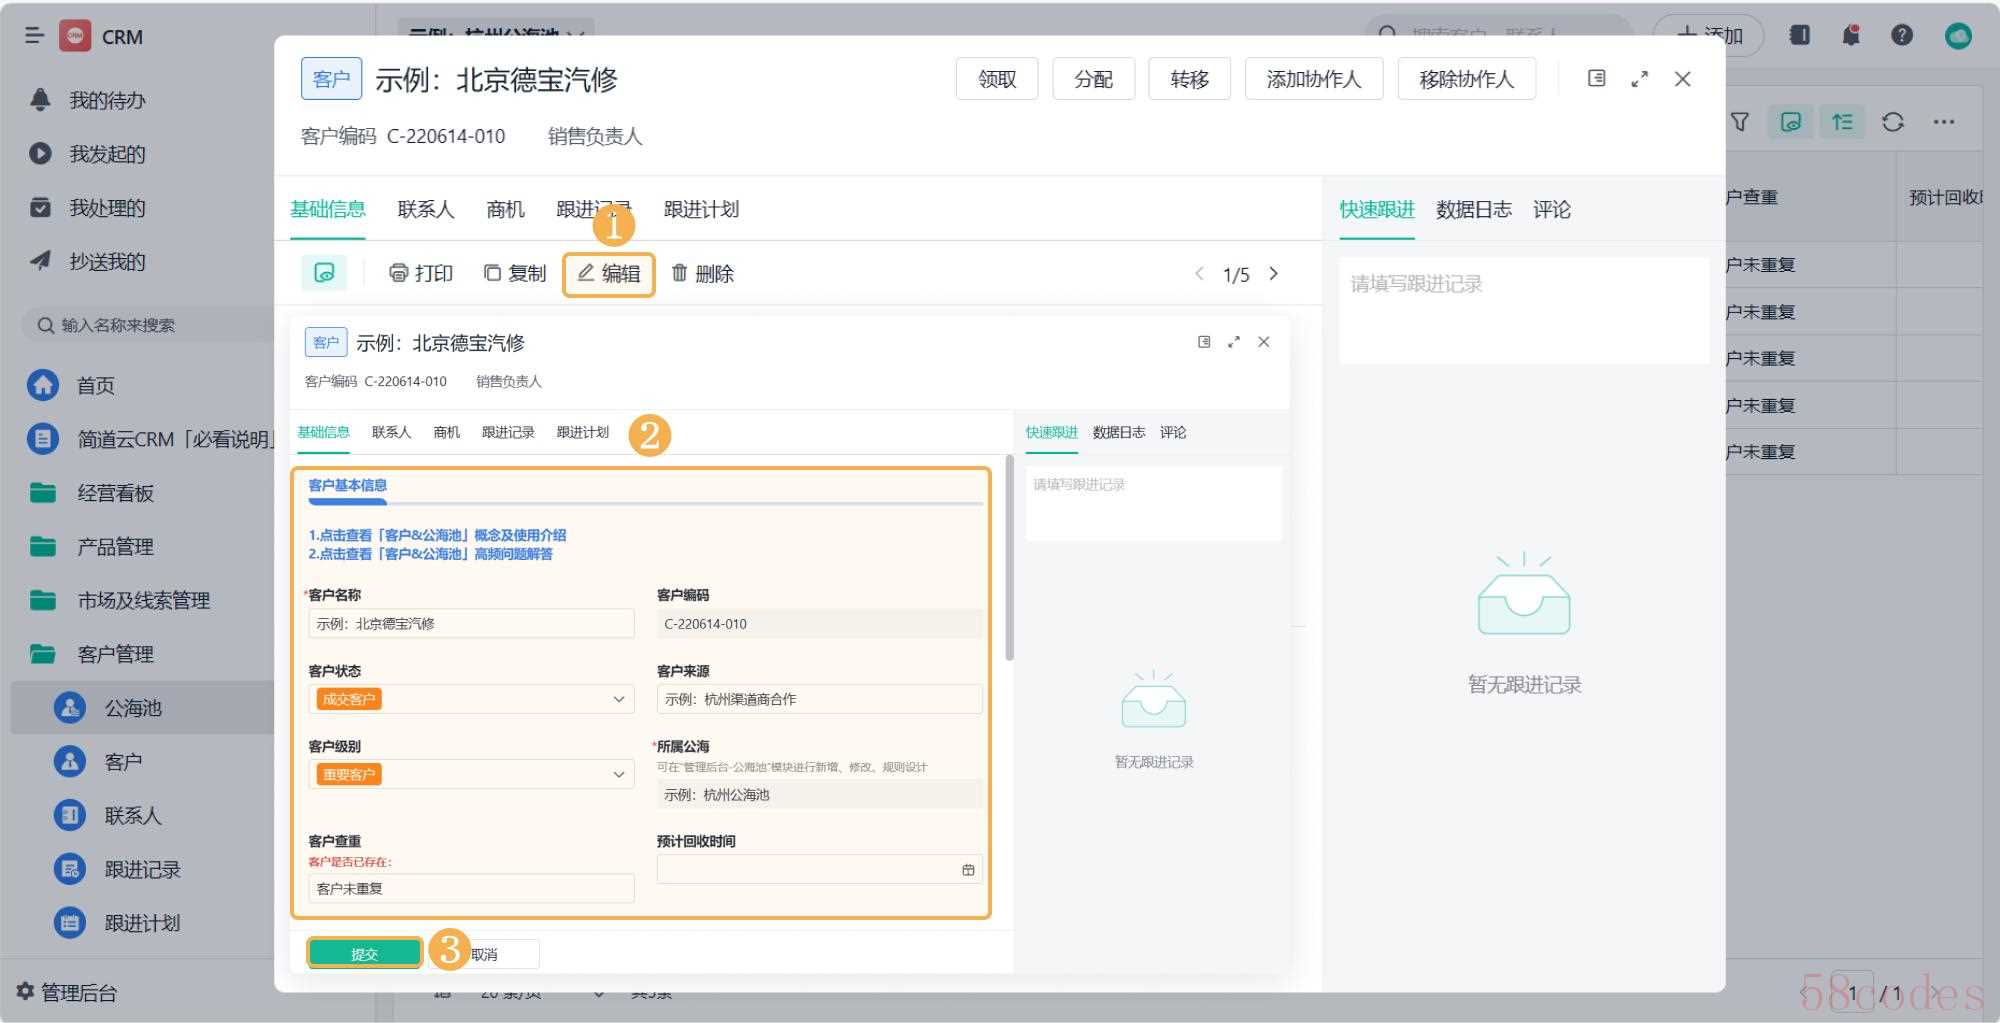Switch to the 联系人 tab
The height and width of the screenshot is (1023, 2000).
click(x=425, y=209)
